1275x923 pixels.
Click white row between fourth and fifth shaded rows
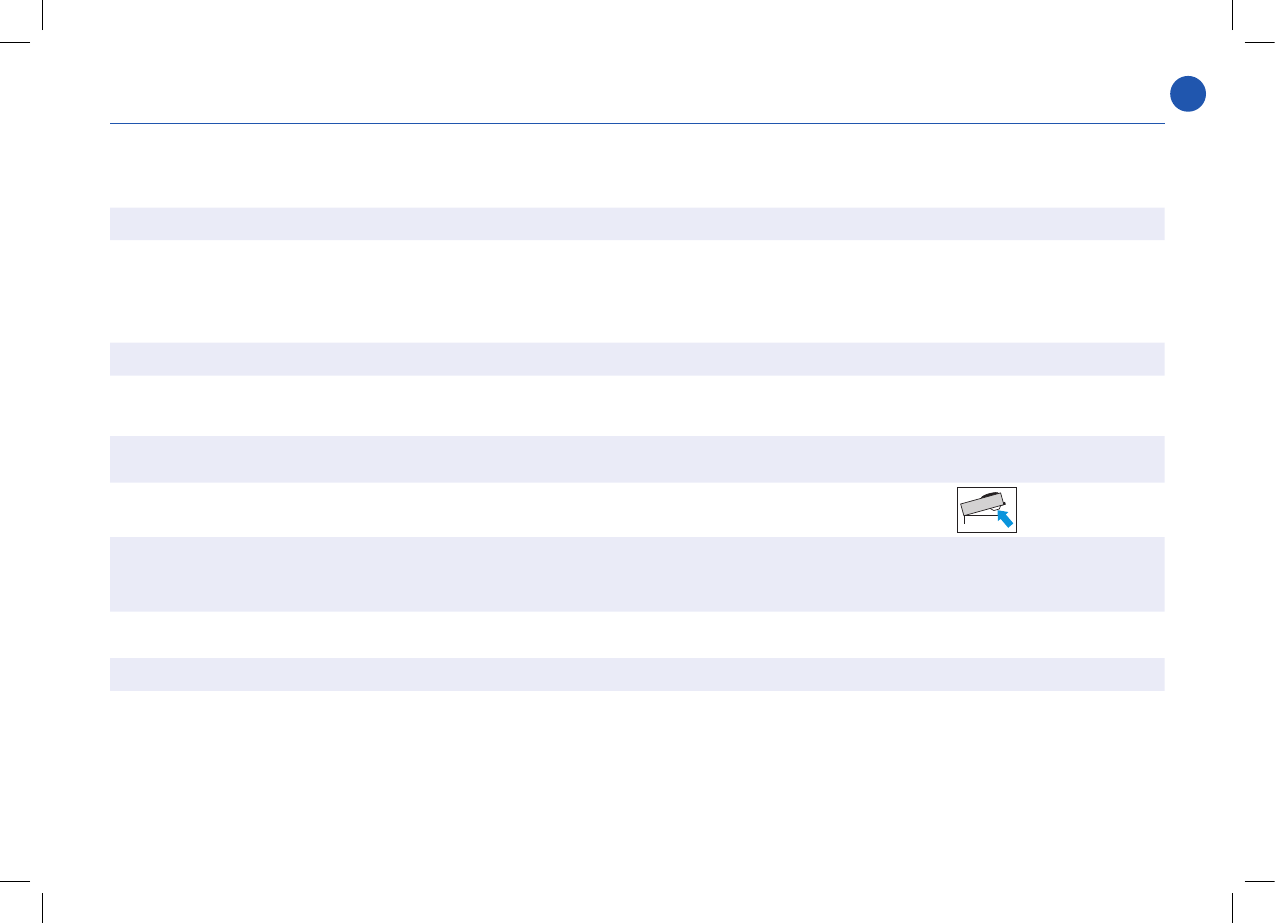pos(636,634)
